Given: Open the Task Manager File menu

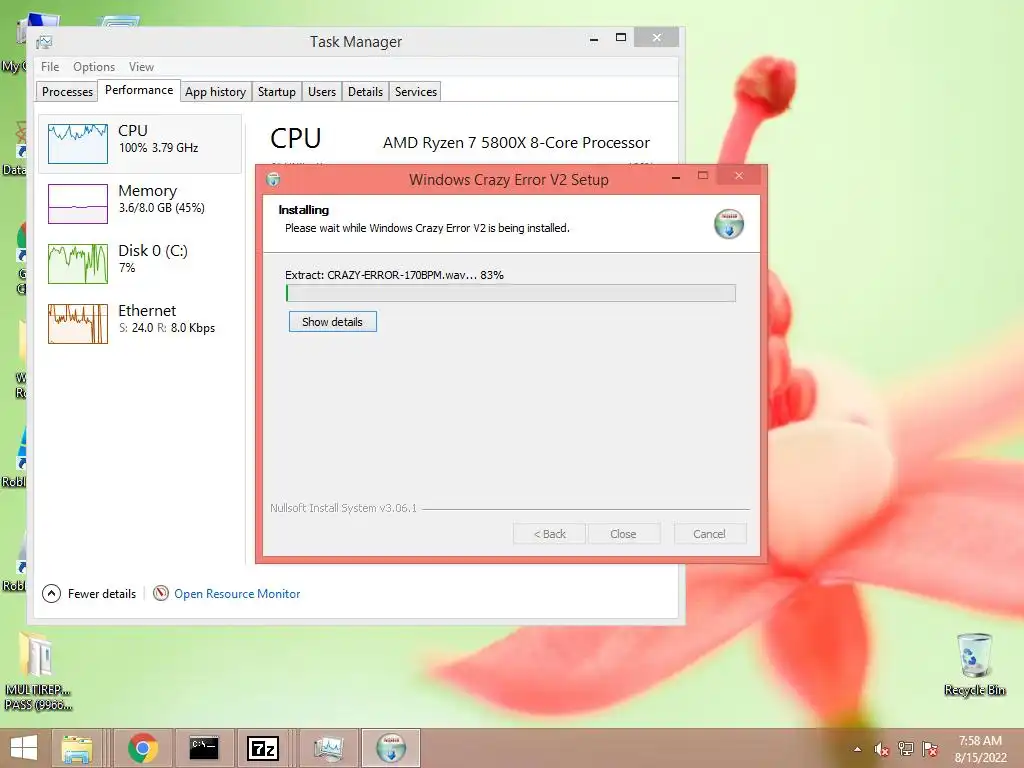Looking at the screenshot, I should [x=50, y=67].
